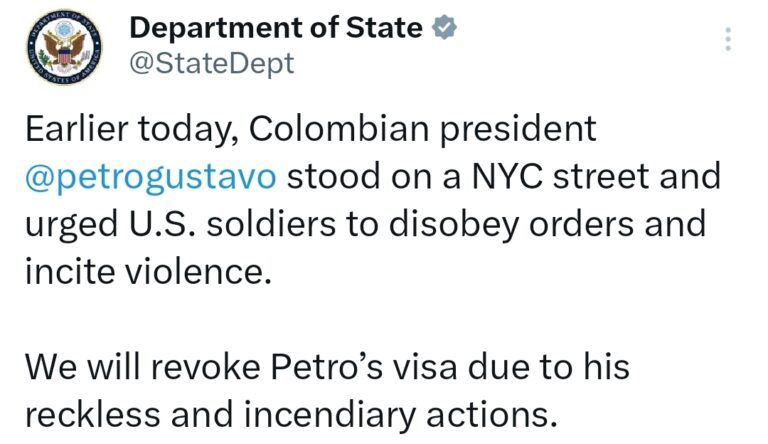Click the 'reckless and incendiary actions.' line
768x444 pixels.
coord(291,416)
